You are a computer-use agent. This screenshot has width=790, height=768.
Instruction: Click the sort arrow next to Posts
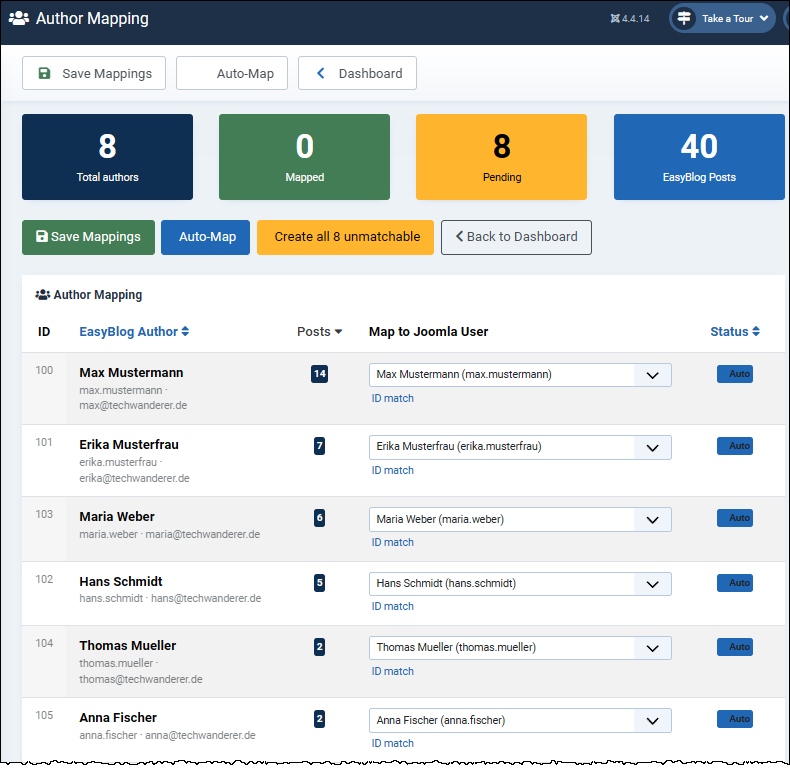pyautogui.click(x=338, y=332)
